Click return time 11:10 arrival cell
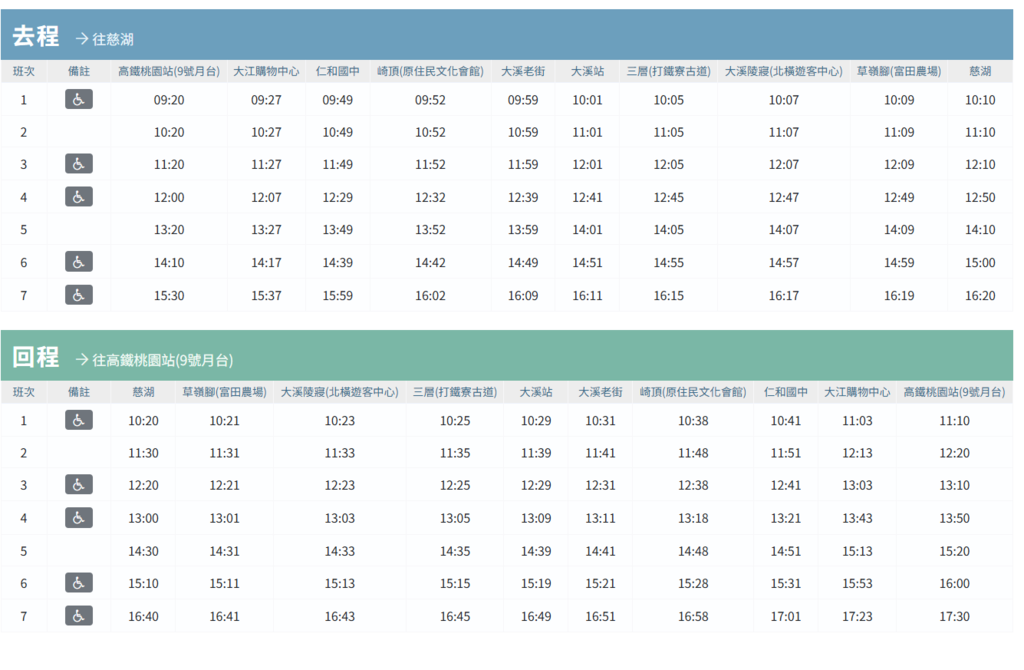Screen dimensions: 1024x670 click(x=954, y=421)
